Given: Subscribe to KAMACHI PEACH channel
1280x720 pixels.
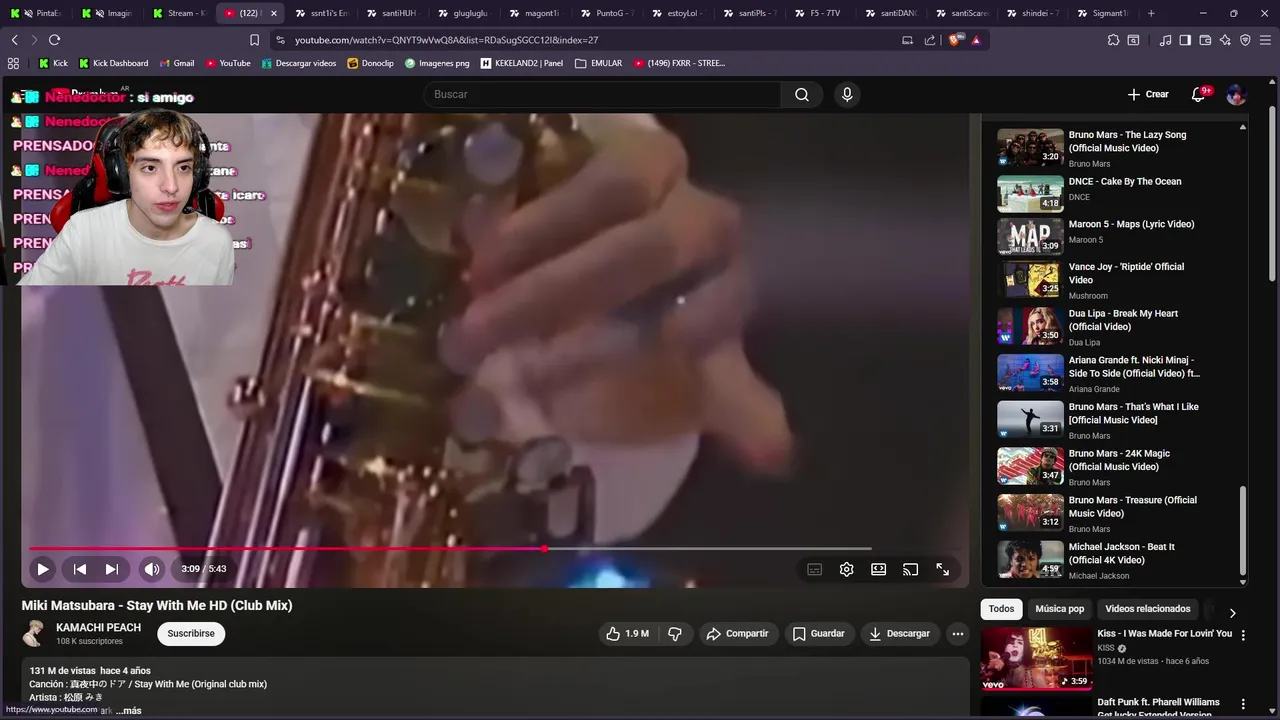Looking at the screenshot, I should point(191,634).
